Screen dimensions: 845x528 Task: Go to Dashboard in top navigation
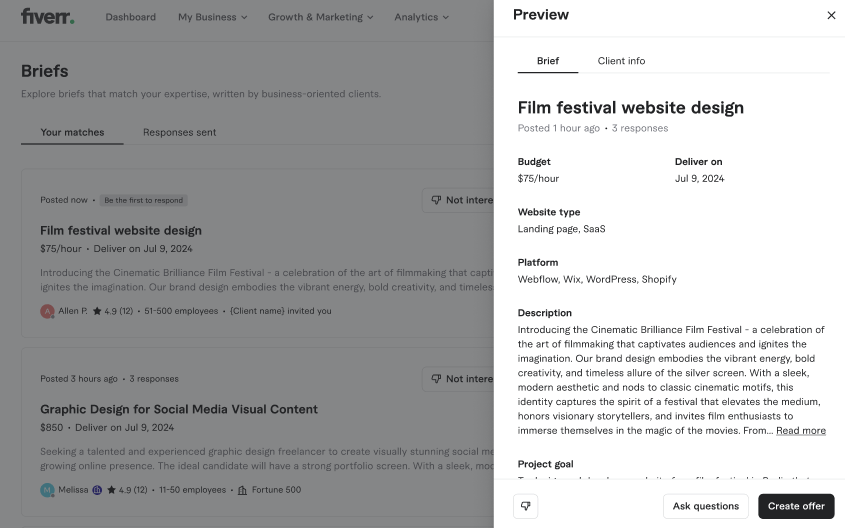130,17
